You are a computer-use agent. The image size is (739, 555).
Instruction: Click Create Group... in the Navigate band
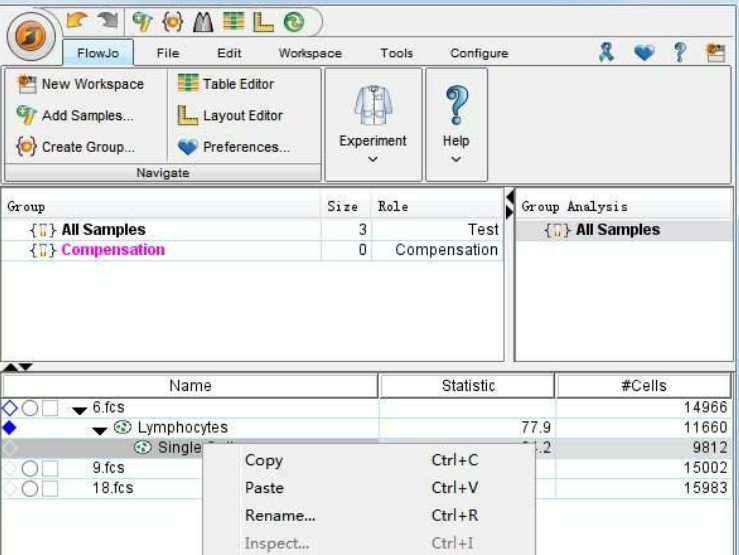(x=75, y=147)
